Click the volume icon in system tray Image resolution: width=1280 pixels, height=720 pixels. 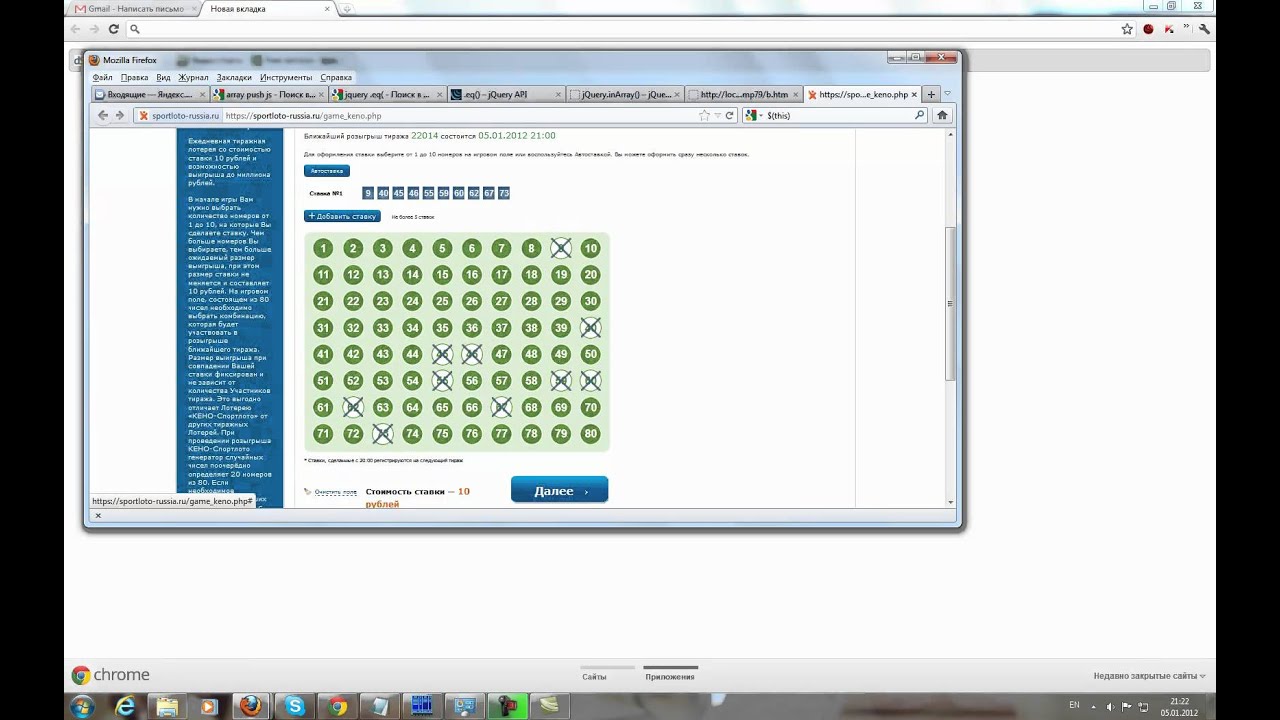coord(1110,707)
